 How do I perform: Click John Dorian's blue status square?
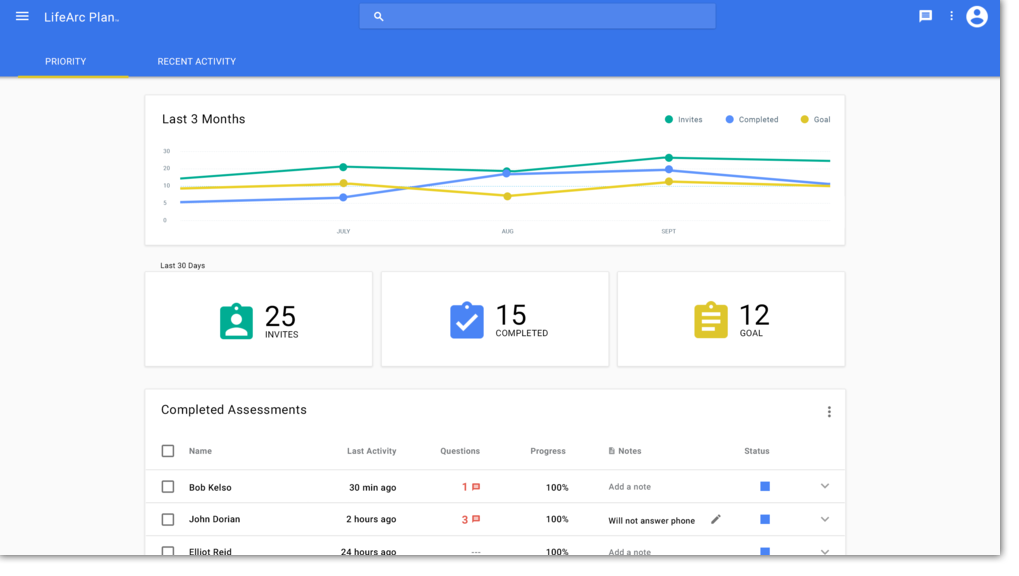click(765, 519)
